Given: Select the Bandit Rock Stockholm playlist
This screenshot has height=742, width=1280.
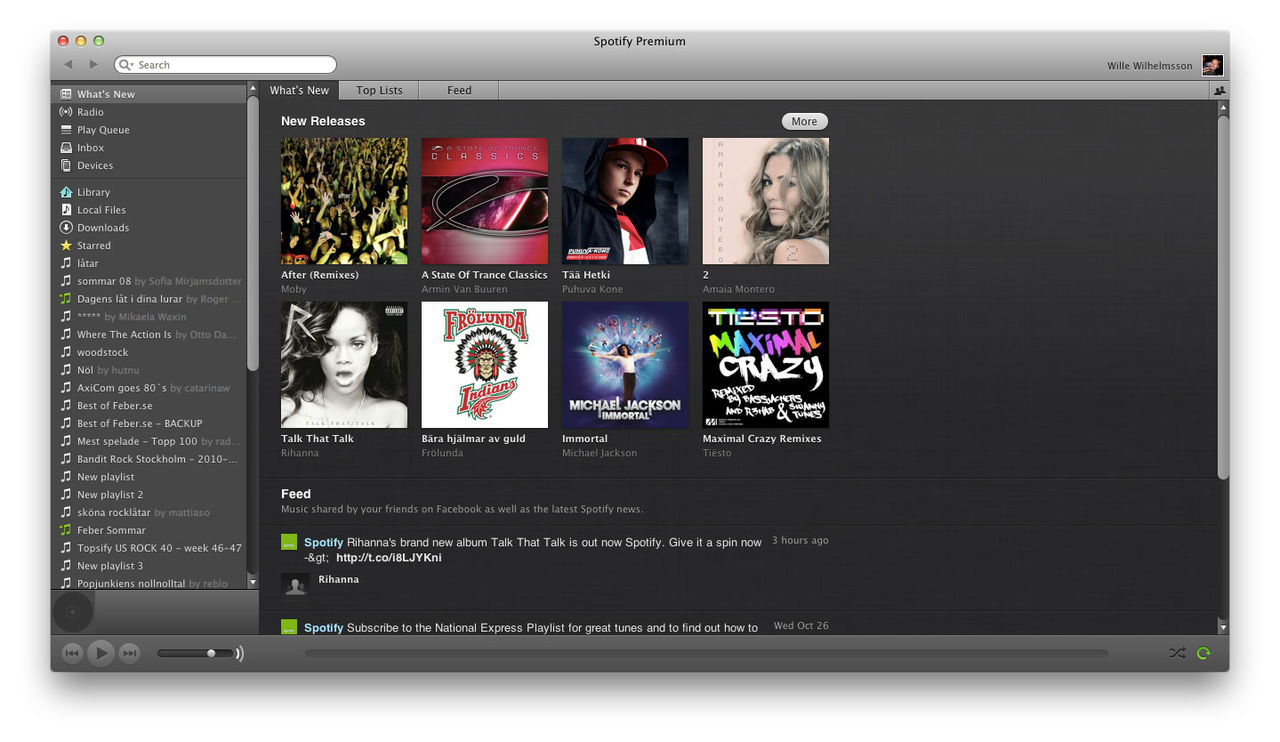Looking at the screenshot, I should (148, 460).
